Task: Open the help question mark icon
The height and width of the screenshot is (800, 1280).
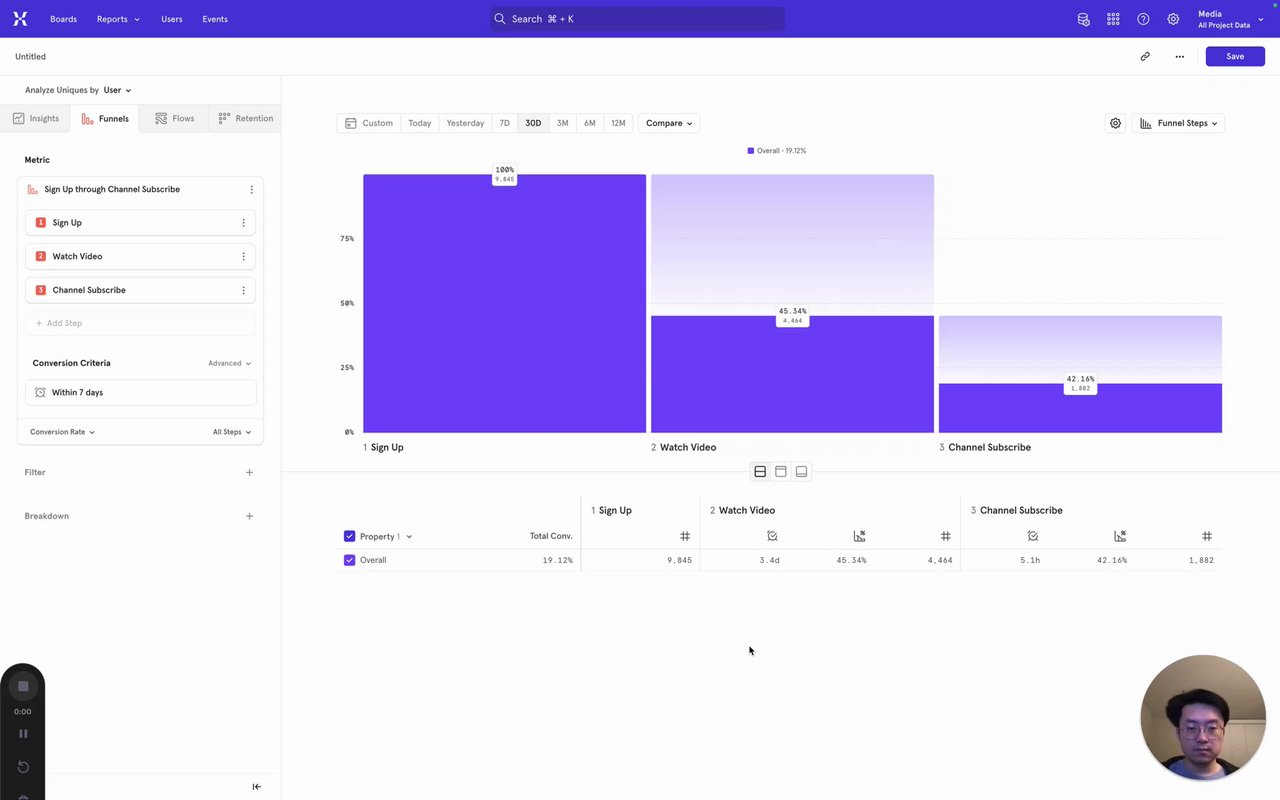Action: pyautogui.click(x=1143, y=19)
